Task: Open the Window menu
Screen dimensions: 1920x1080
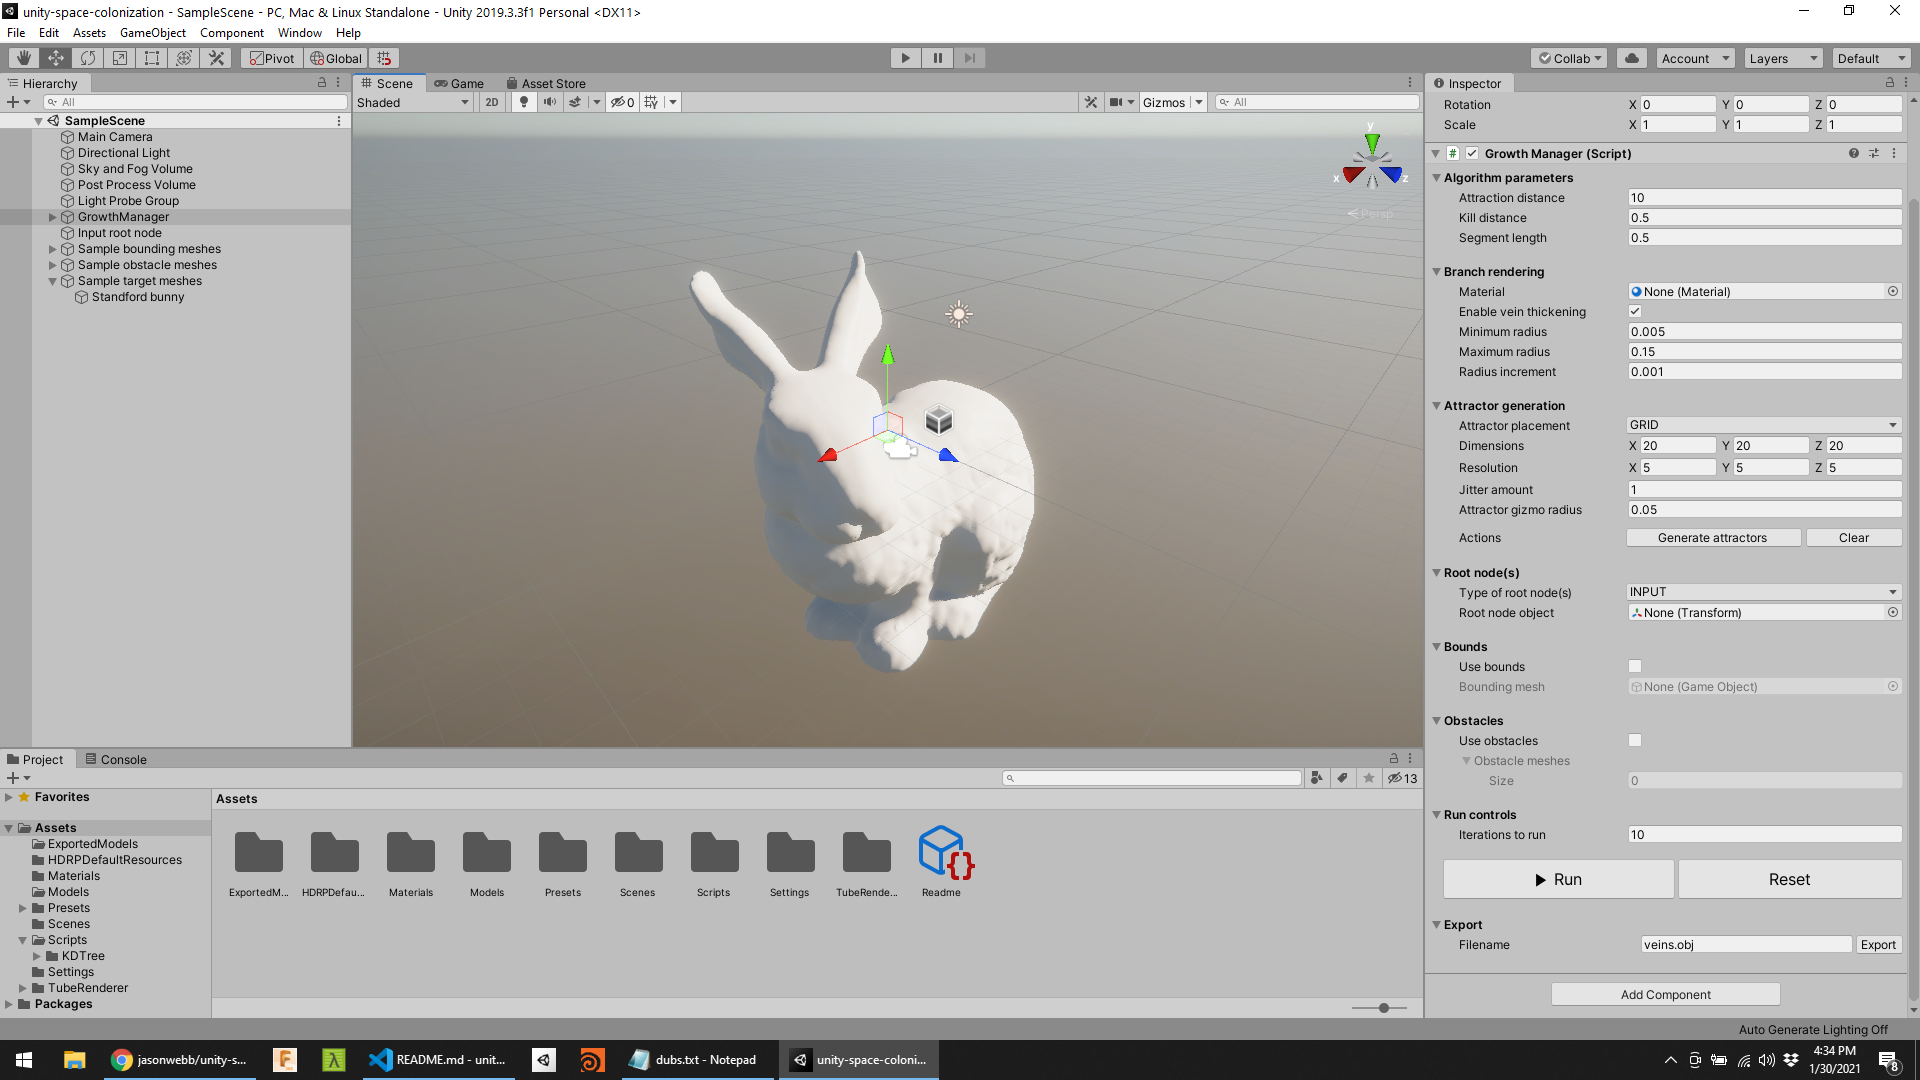Action: tap(300, 33)
